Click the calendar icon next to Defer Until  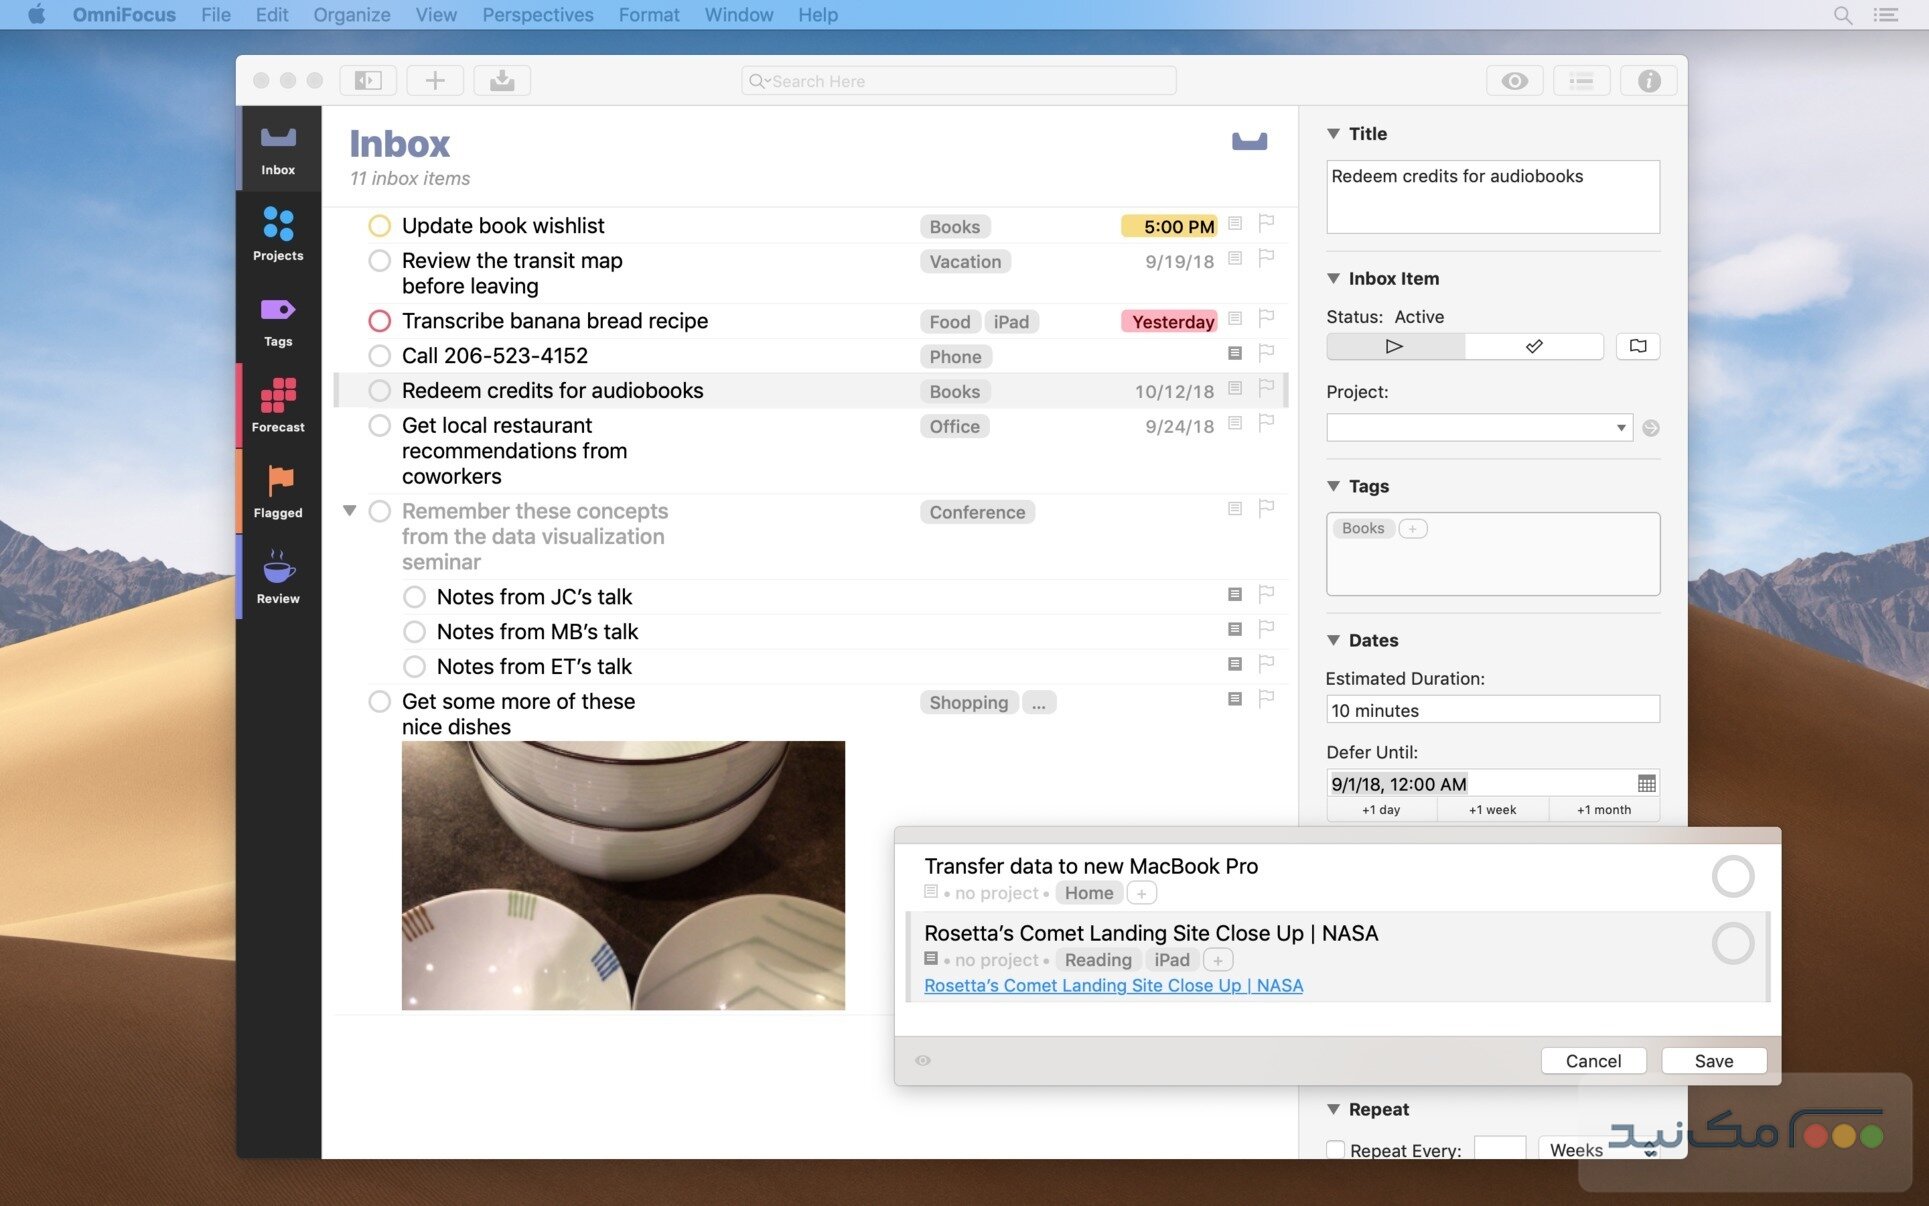pos(1644,783)
